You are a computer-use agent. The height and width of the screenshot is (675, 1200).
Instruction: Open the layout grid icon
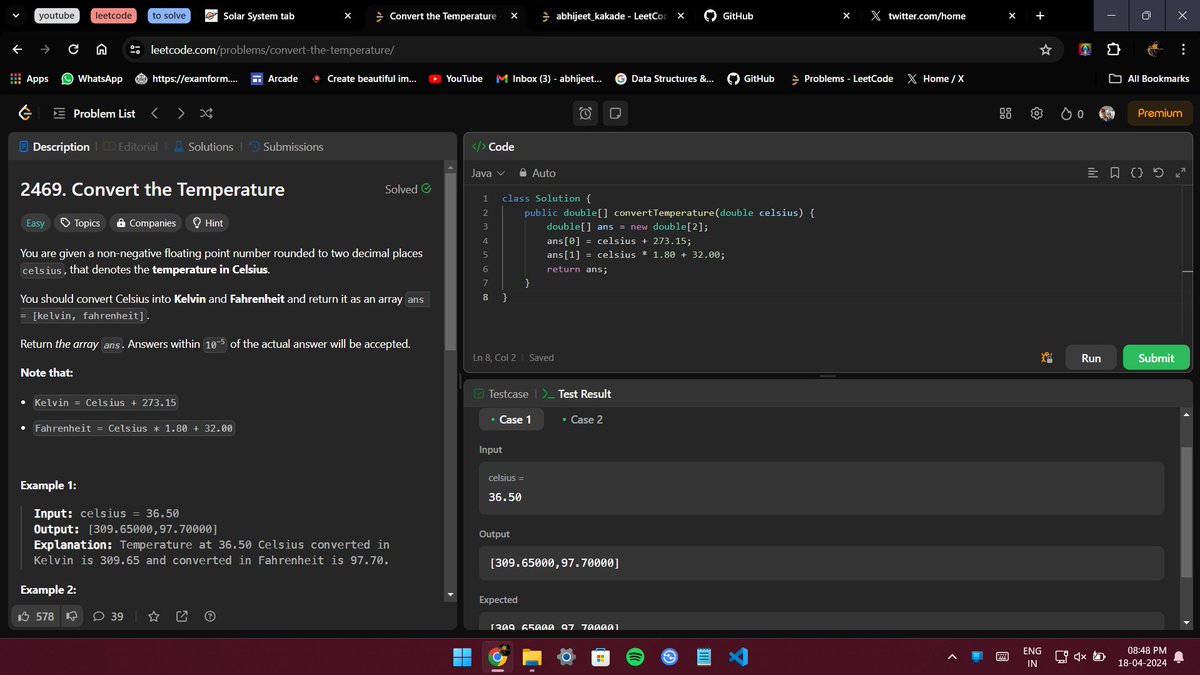pyautogui.click(x=1006, y=113)
